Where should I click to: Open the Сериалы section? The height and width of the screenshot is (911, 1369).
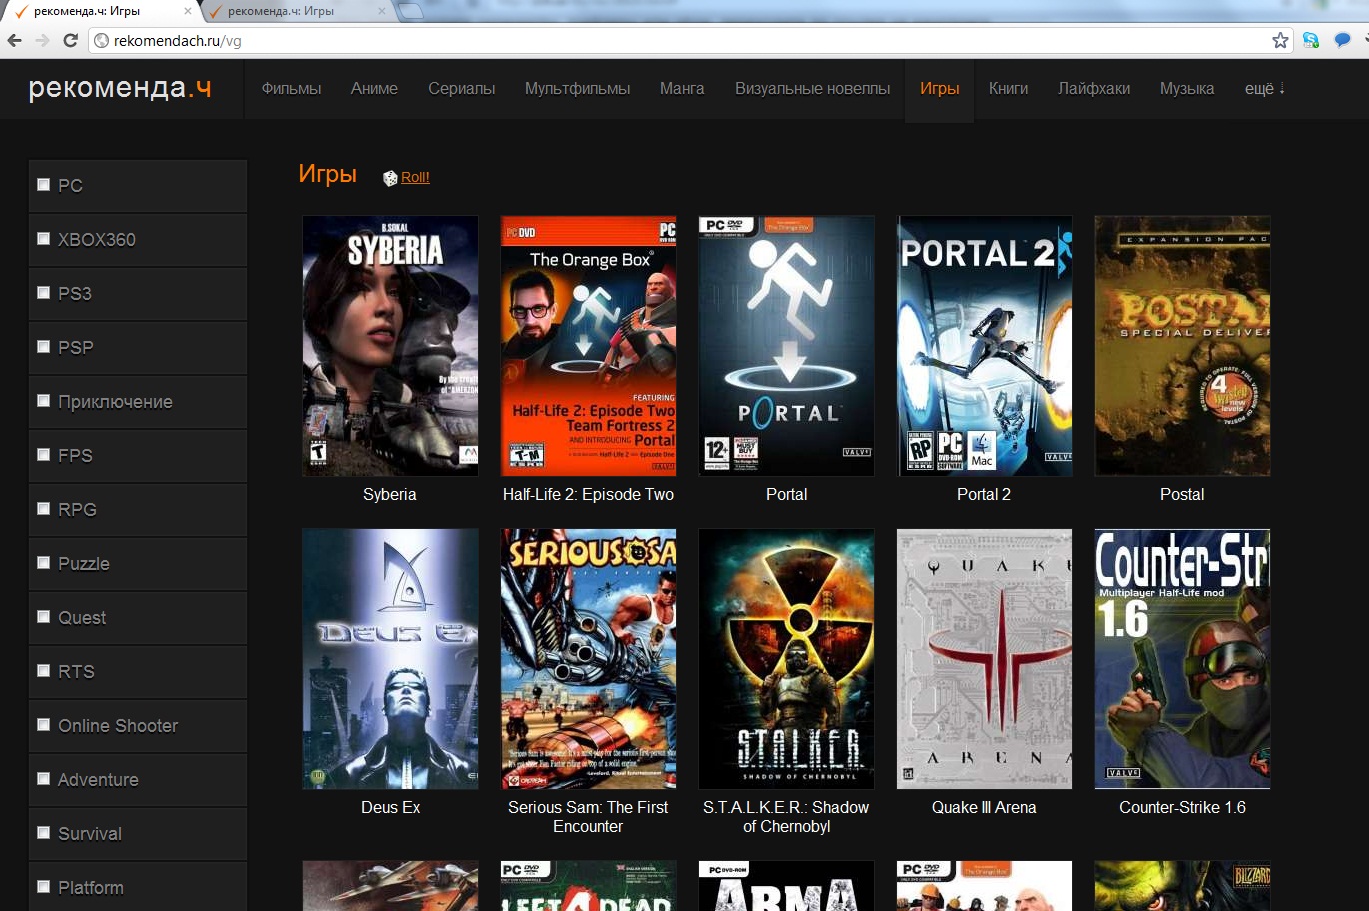pyautogui.click(x=461, y=89)
